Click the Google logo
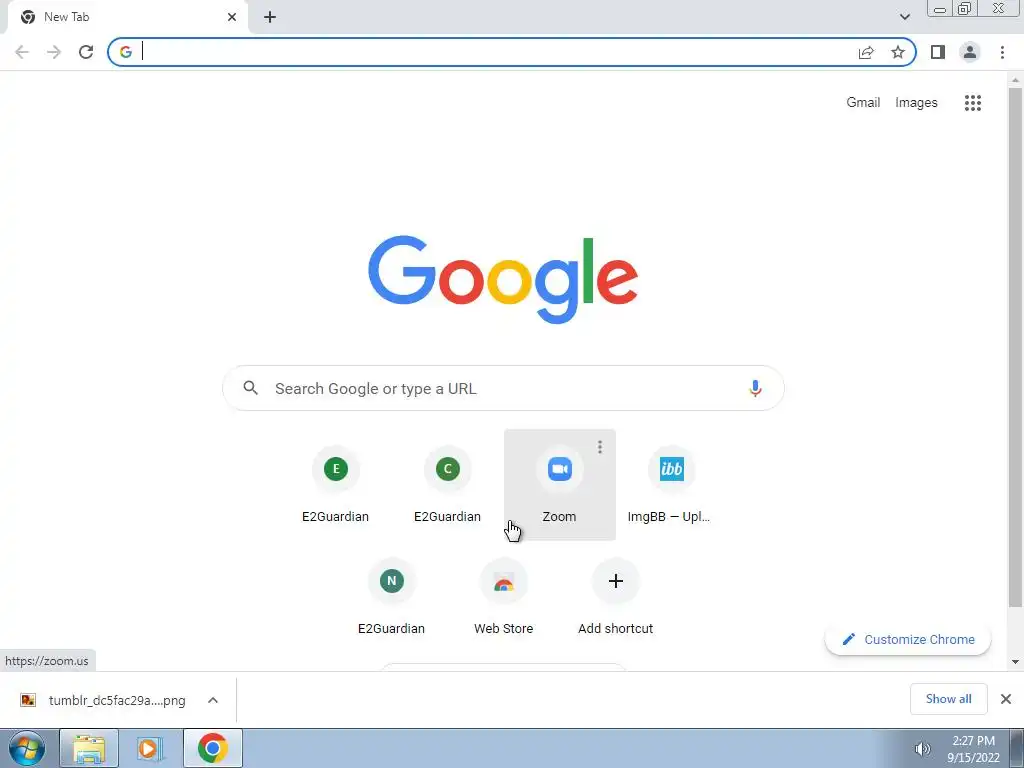The height and width of the screenshot is (768, 1024). point(503,280)
